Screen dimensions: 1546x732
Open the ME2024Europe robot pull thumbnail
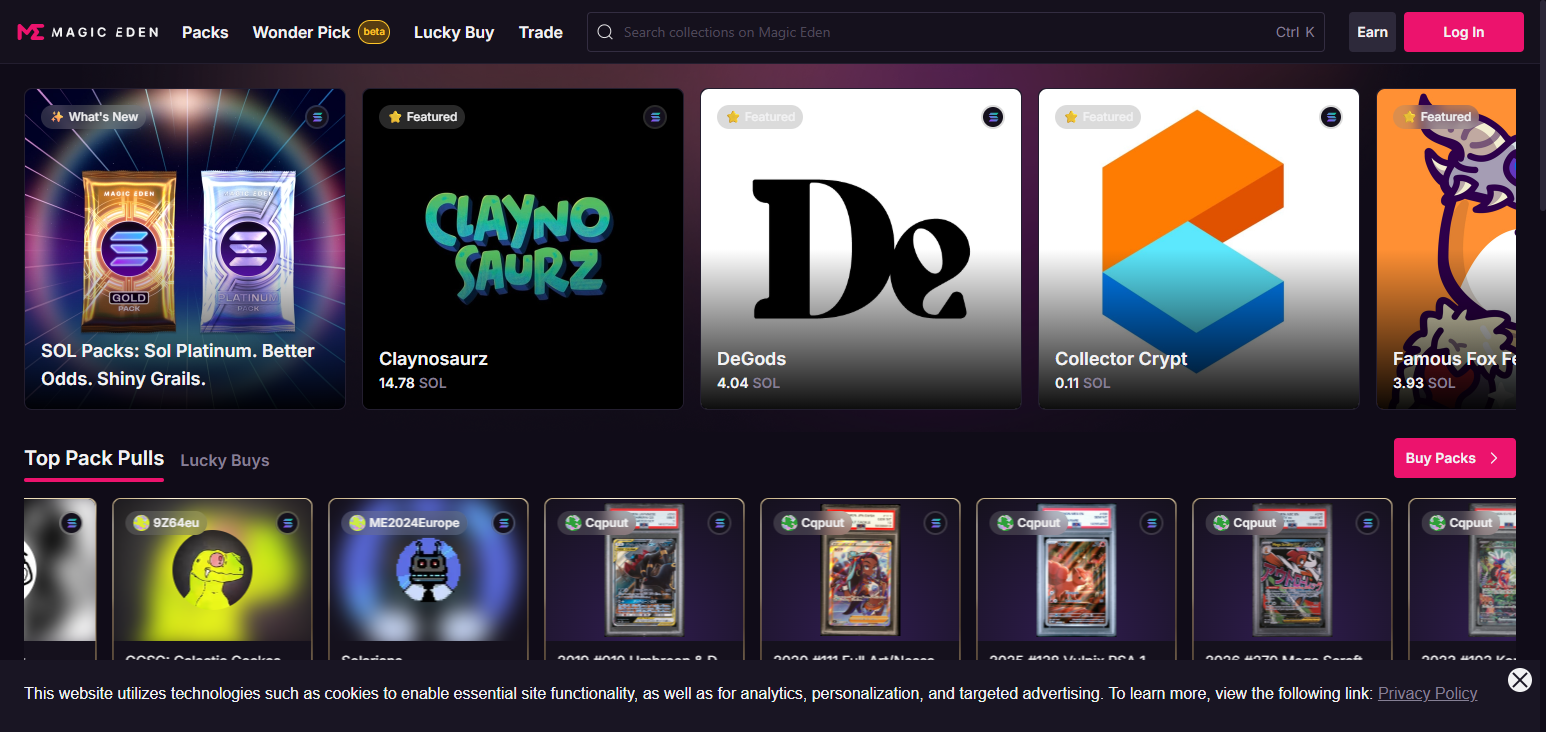428,570
